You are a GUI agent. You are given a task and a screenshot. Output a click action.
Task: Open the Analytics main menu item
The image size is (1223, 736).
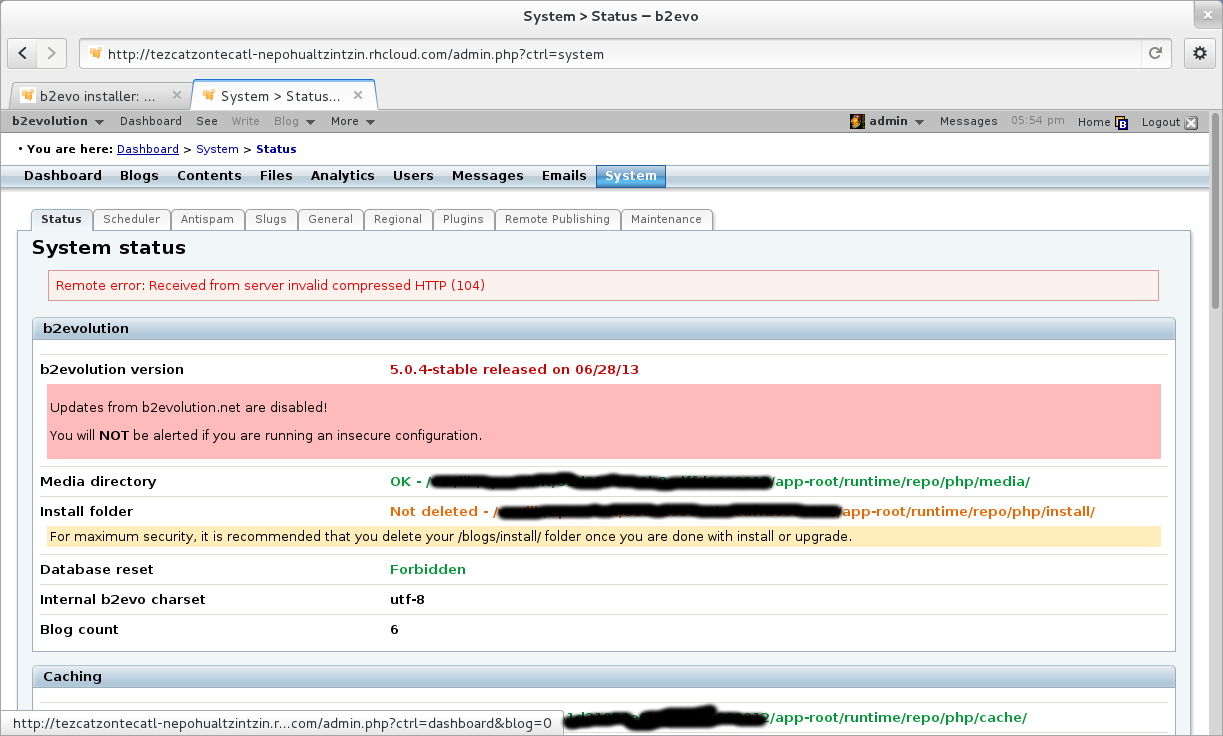click(342, 176)
